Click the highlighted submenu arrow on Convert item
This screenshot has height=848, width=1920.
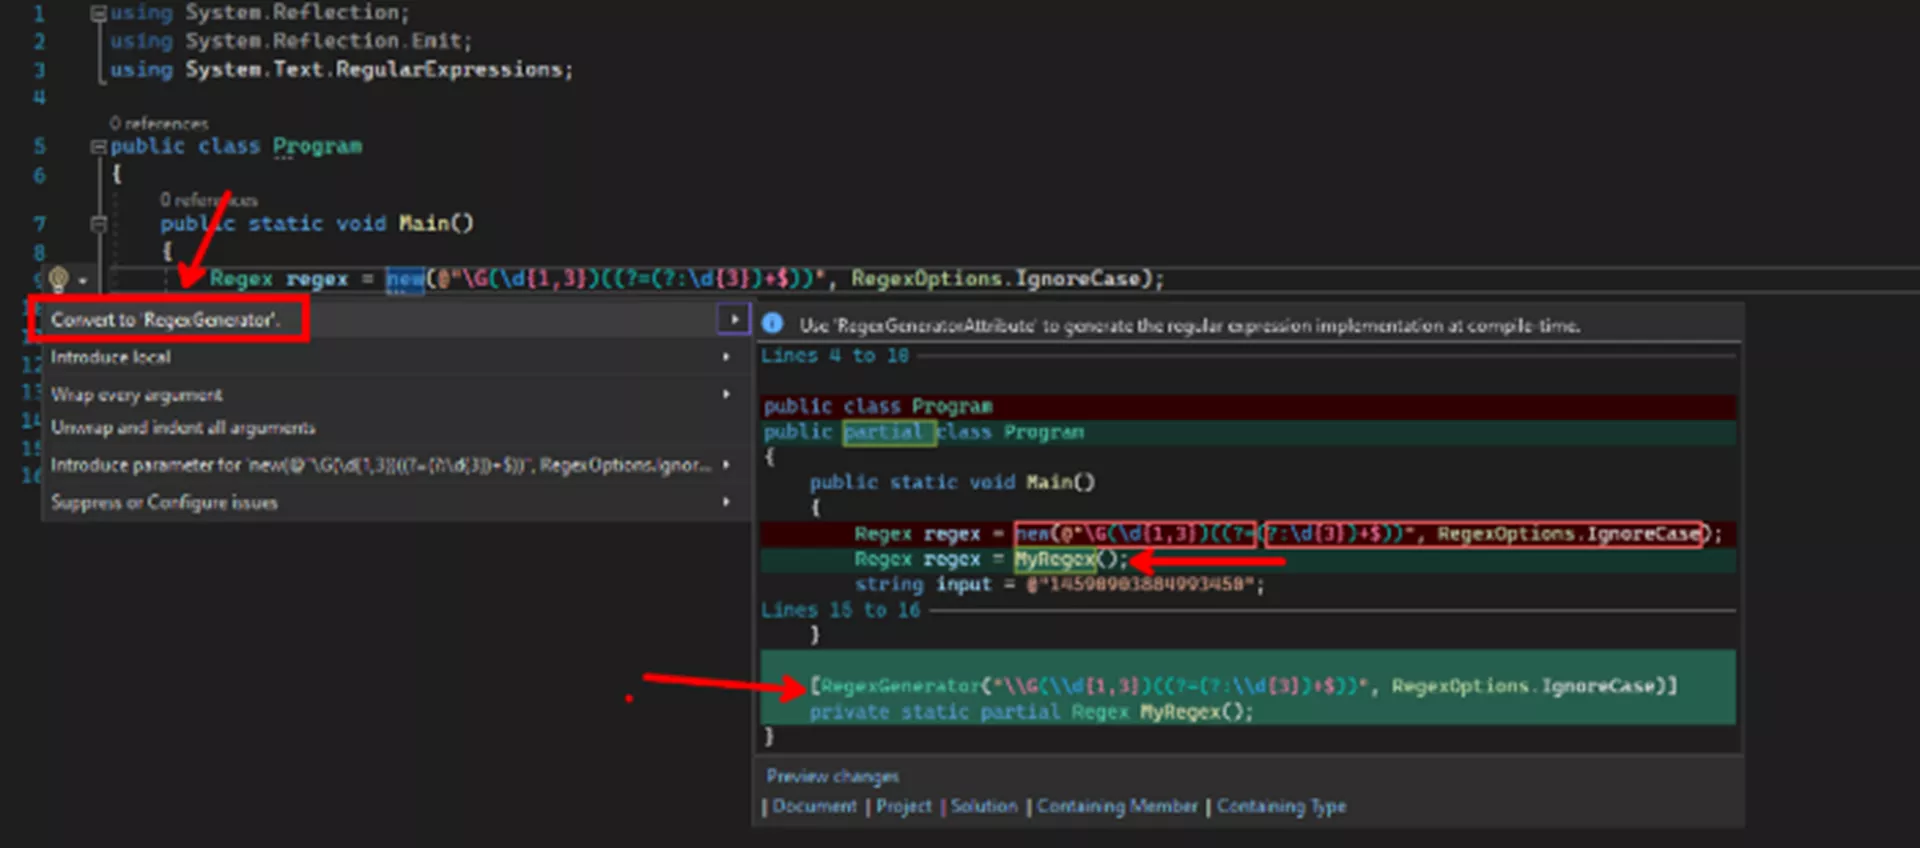coord(733,319)
